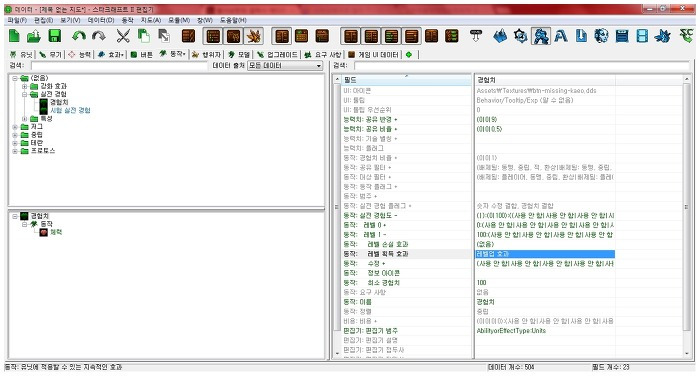Focus the left 검색 search field
The width and height of the screenshot is (700, 376).
[x=119, y=66]
